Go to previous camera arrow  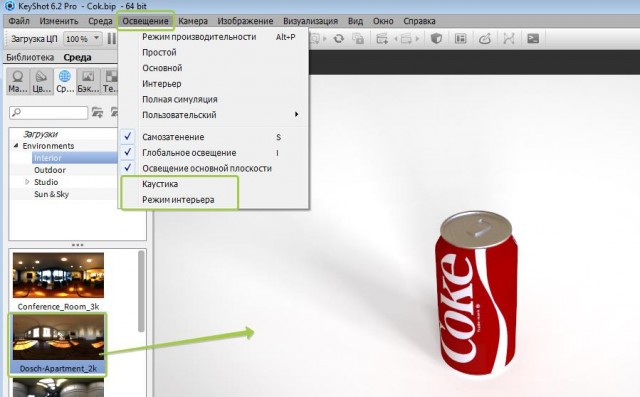click(x=396, y=39)
